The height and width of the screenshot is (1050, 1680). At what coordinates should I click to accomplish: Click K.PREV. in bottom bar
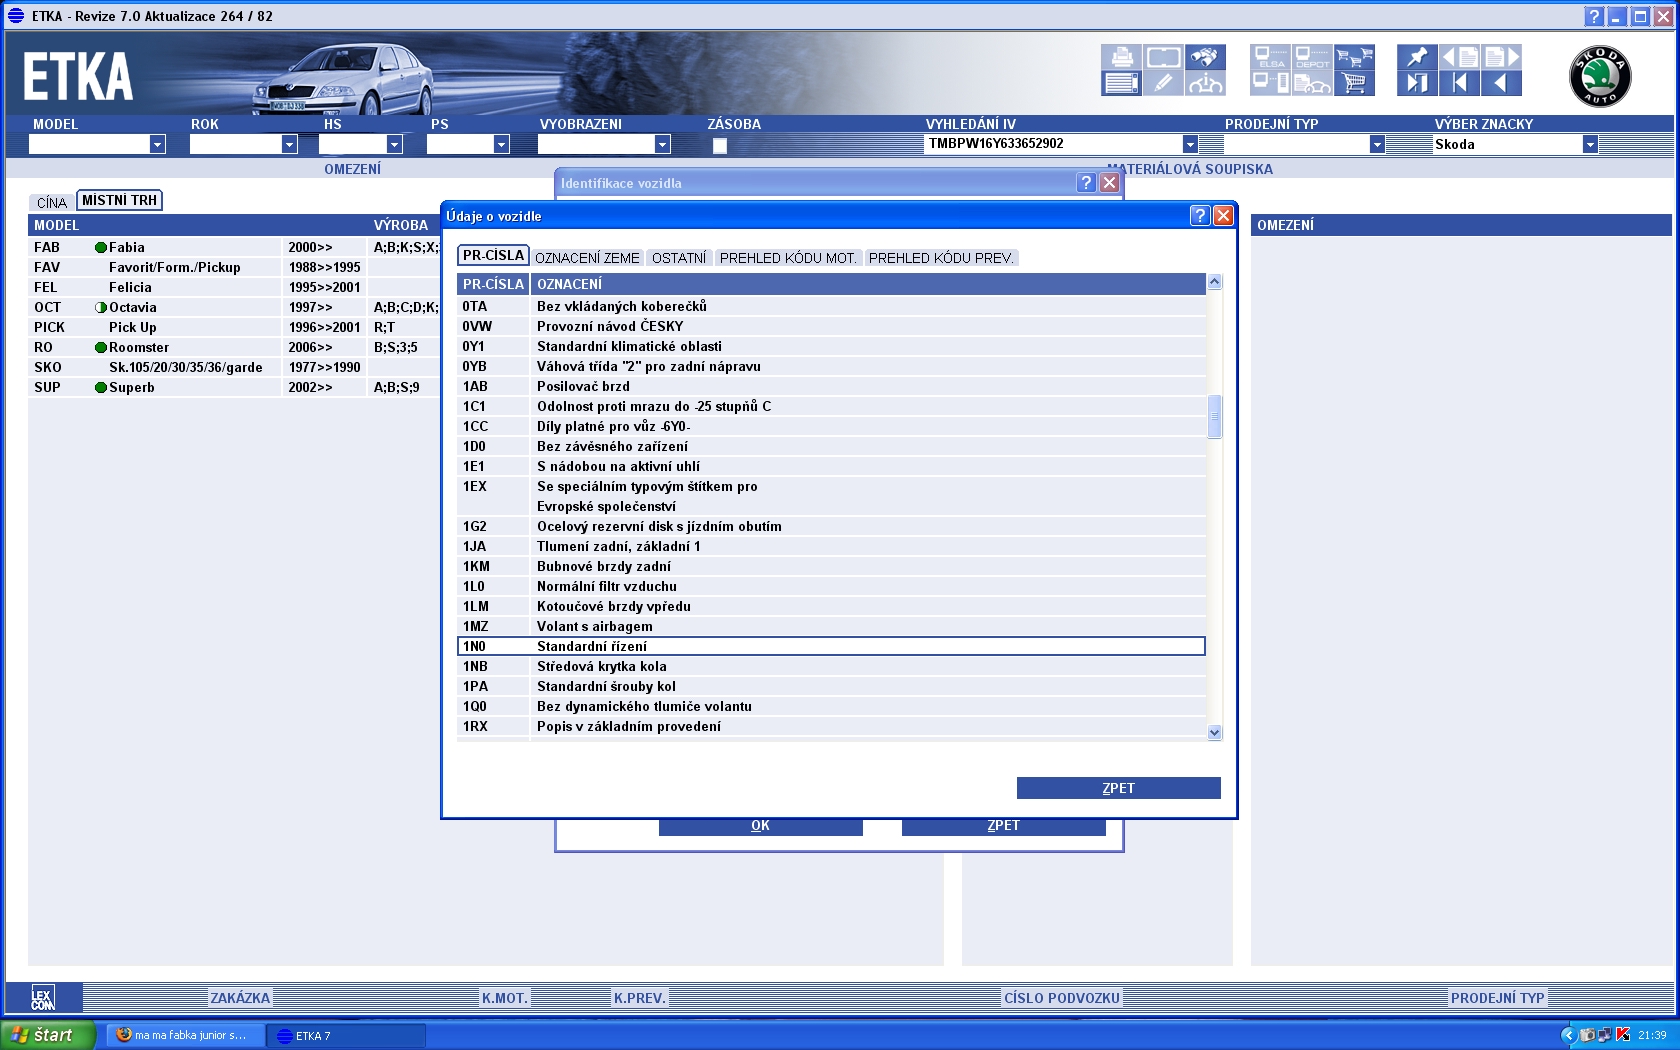(639, 998)
